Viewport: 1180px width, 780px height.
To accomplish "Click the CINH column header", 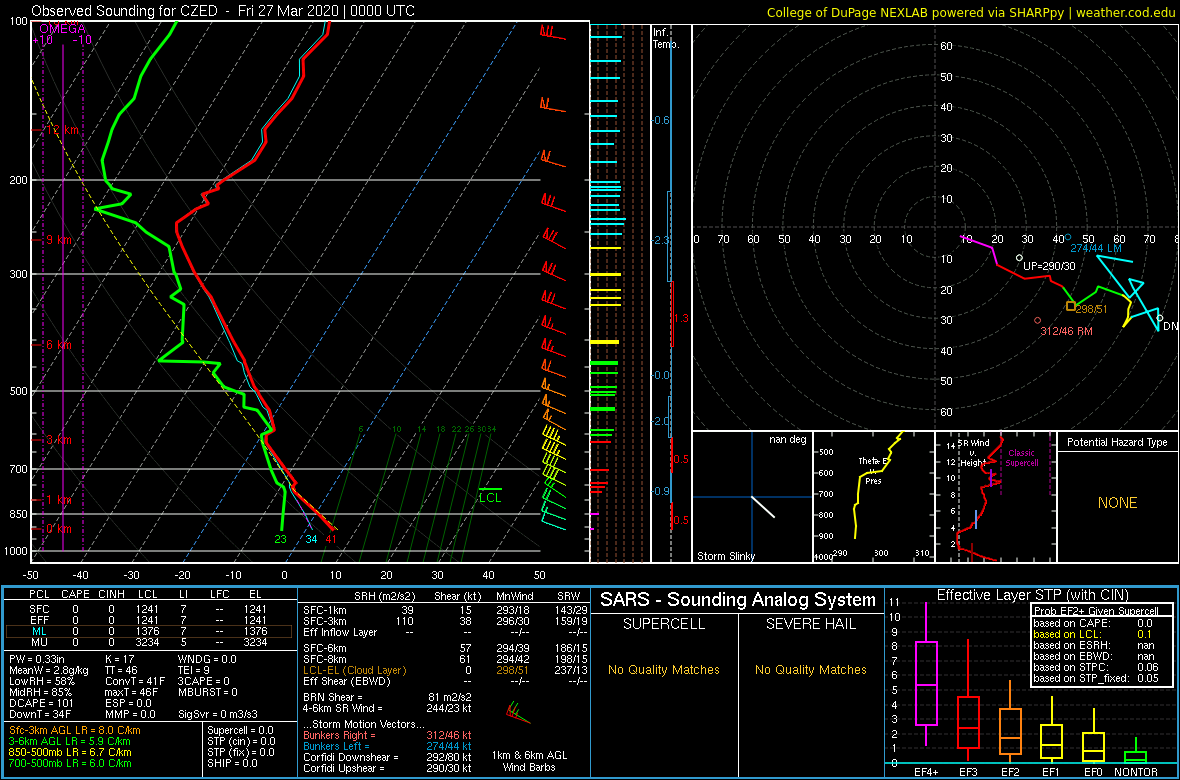I will pyautogui.click(x=112, y=595).
